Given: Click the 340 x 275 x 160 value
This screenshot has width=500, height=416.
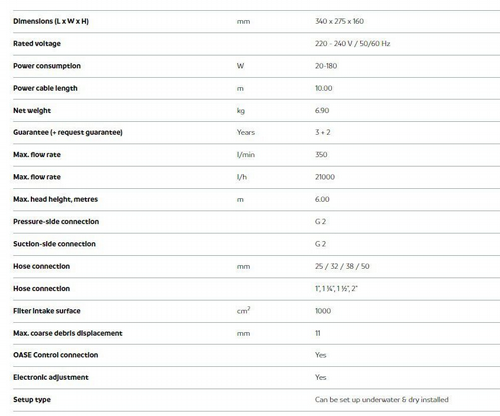Looking at the screenshot, I should point(339,21).
